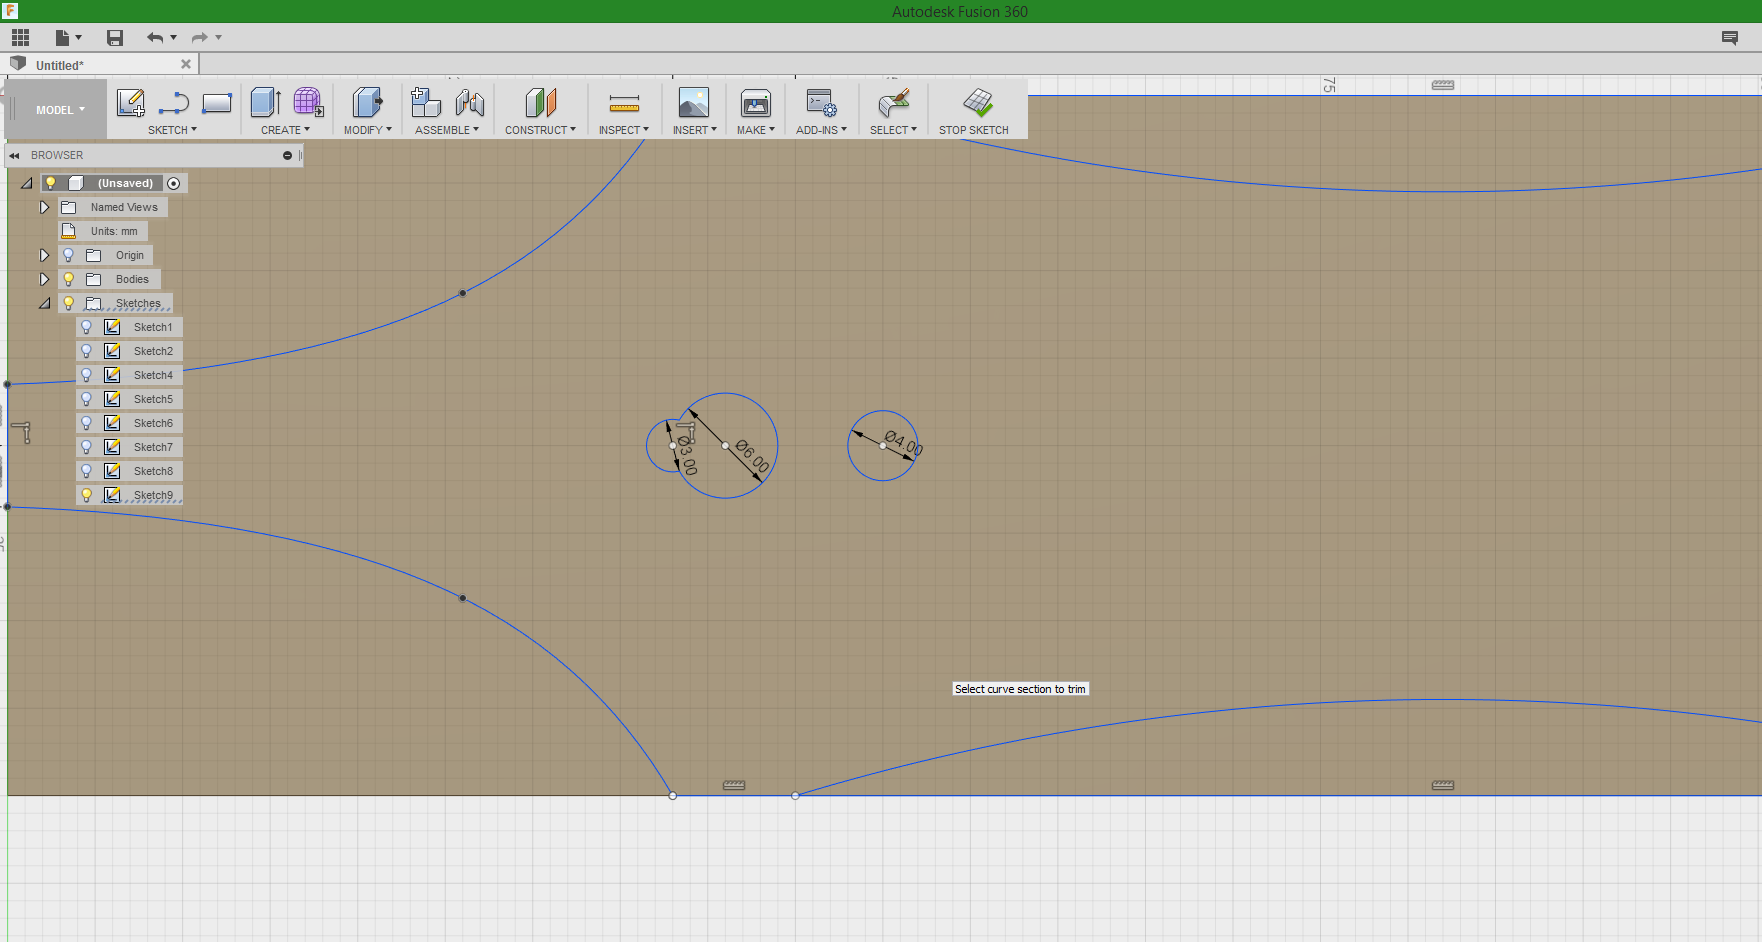
Task: Toggle visibility bulb of Sketch5
Action: pos(87,399)
